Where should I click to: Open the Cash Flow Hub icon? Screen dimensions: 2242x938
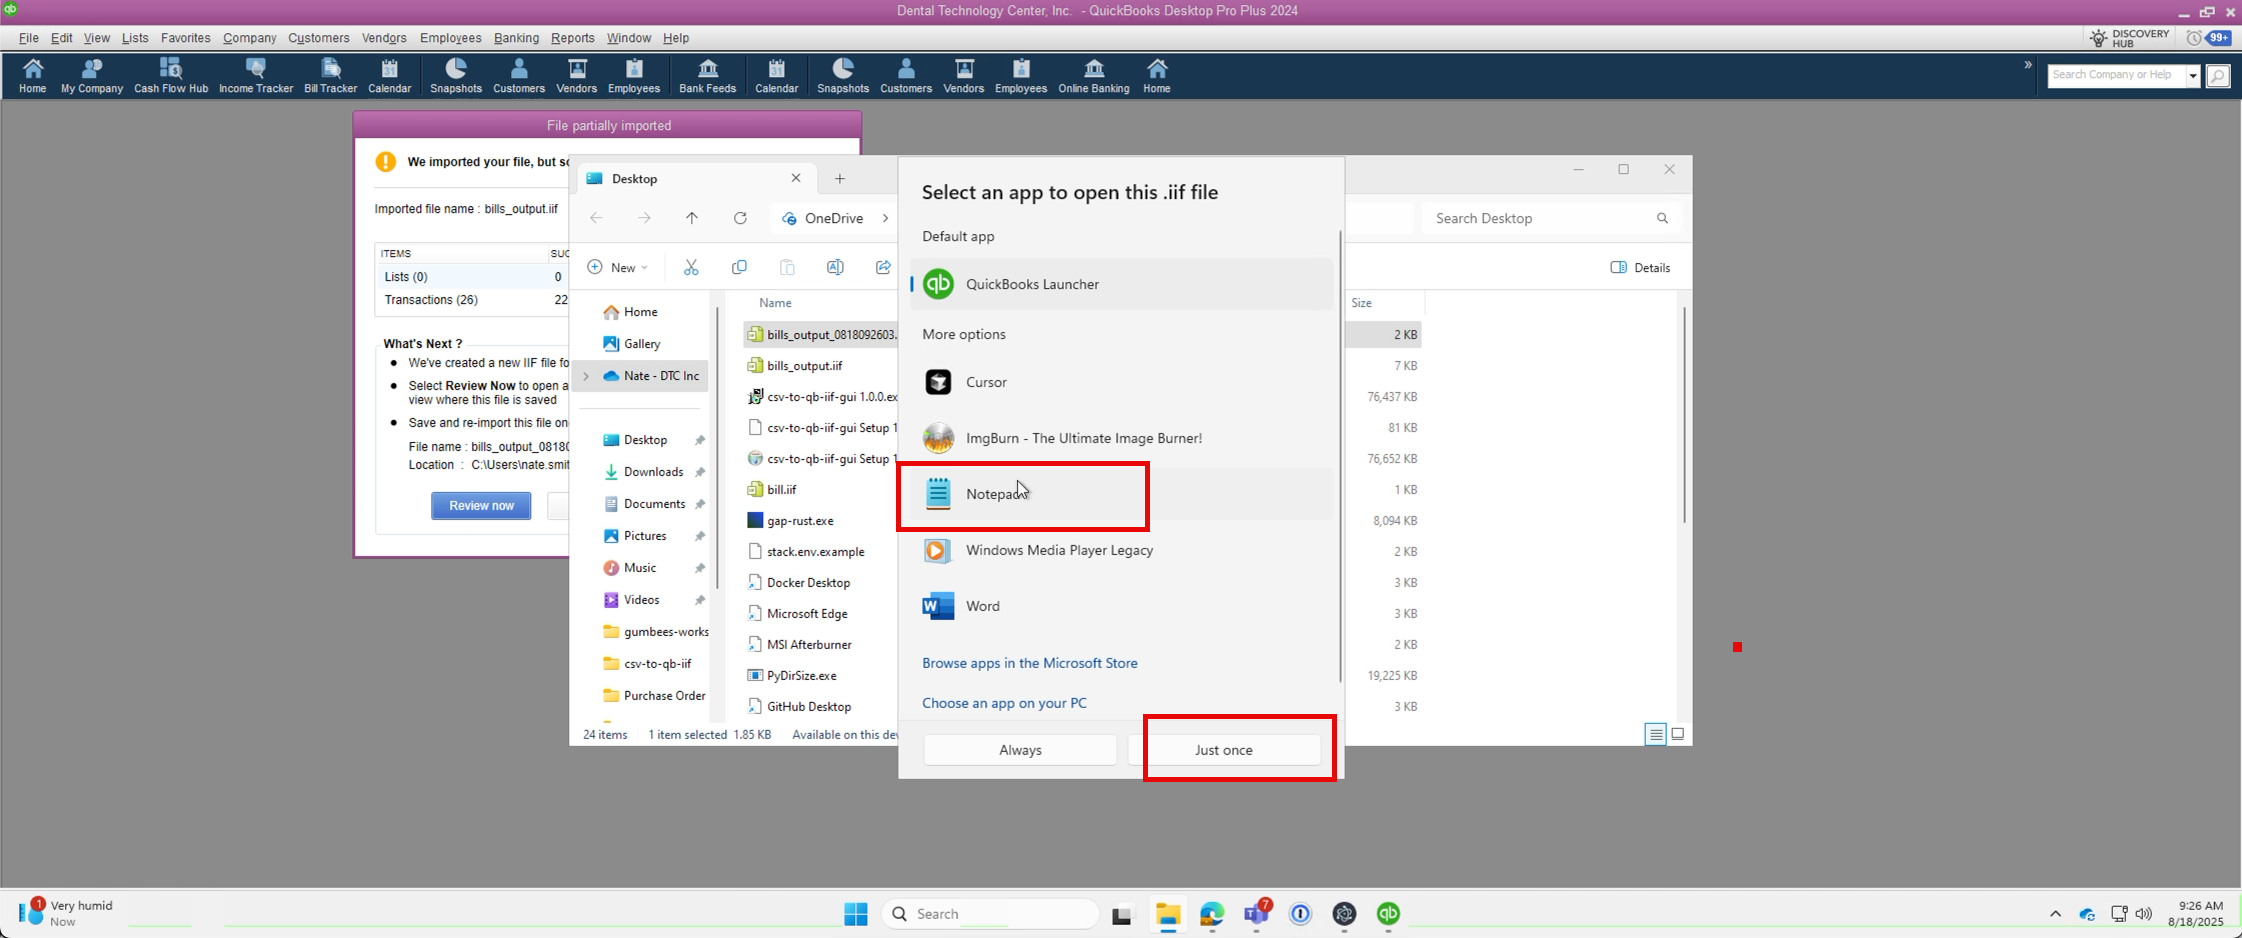[171, 76]
